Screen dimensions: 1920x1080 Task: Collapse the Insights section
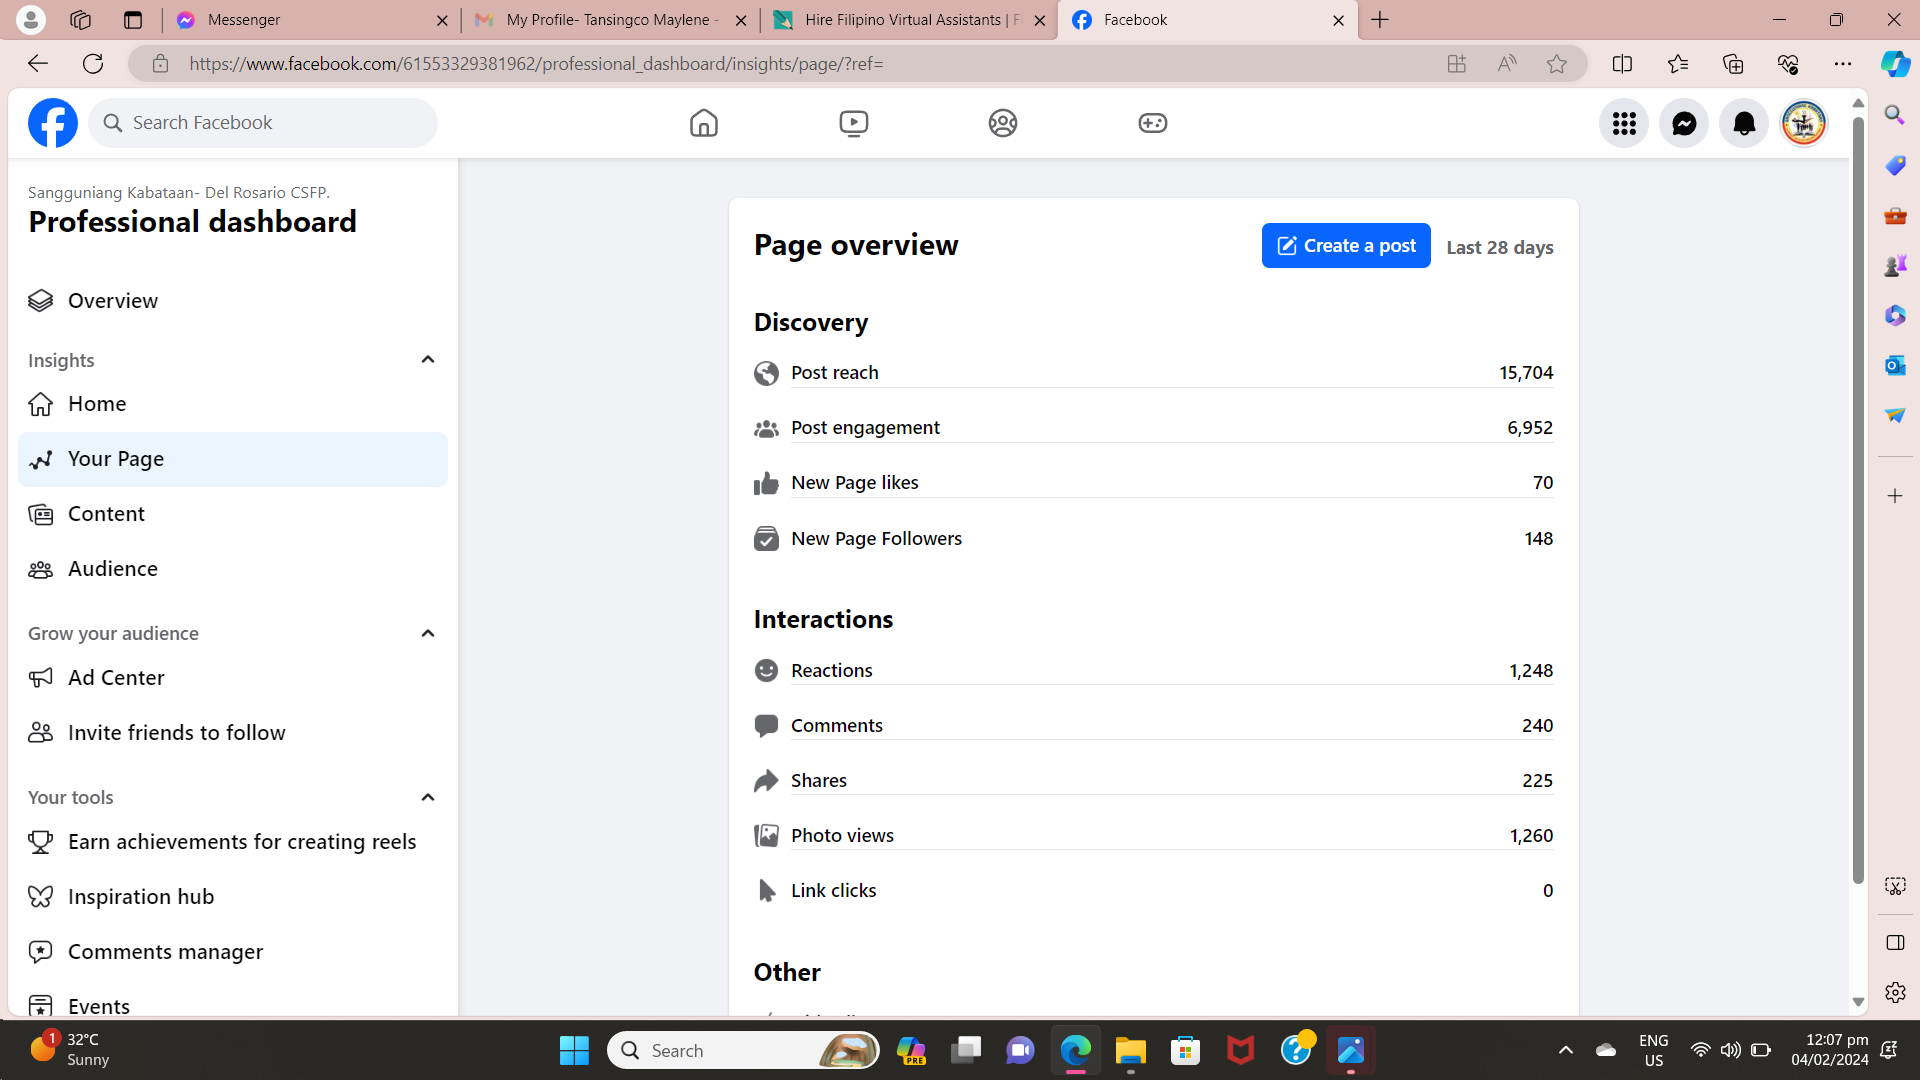pos(428,360)
